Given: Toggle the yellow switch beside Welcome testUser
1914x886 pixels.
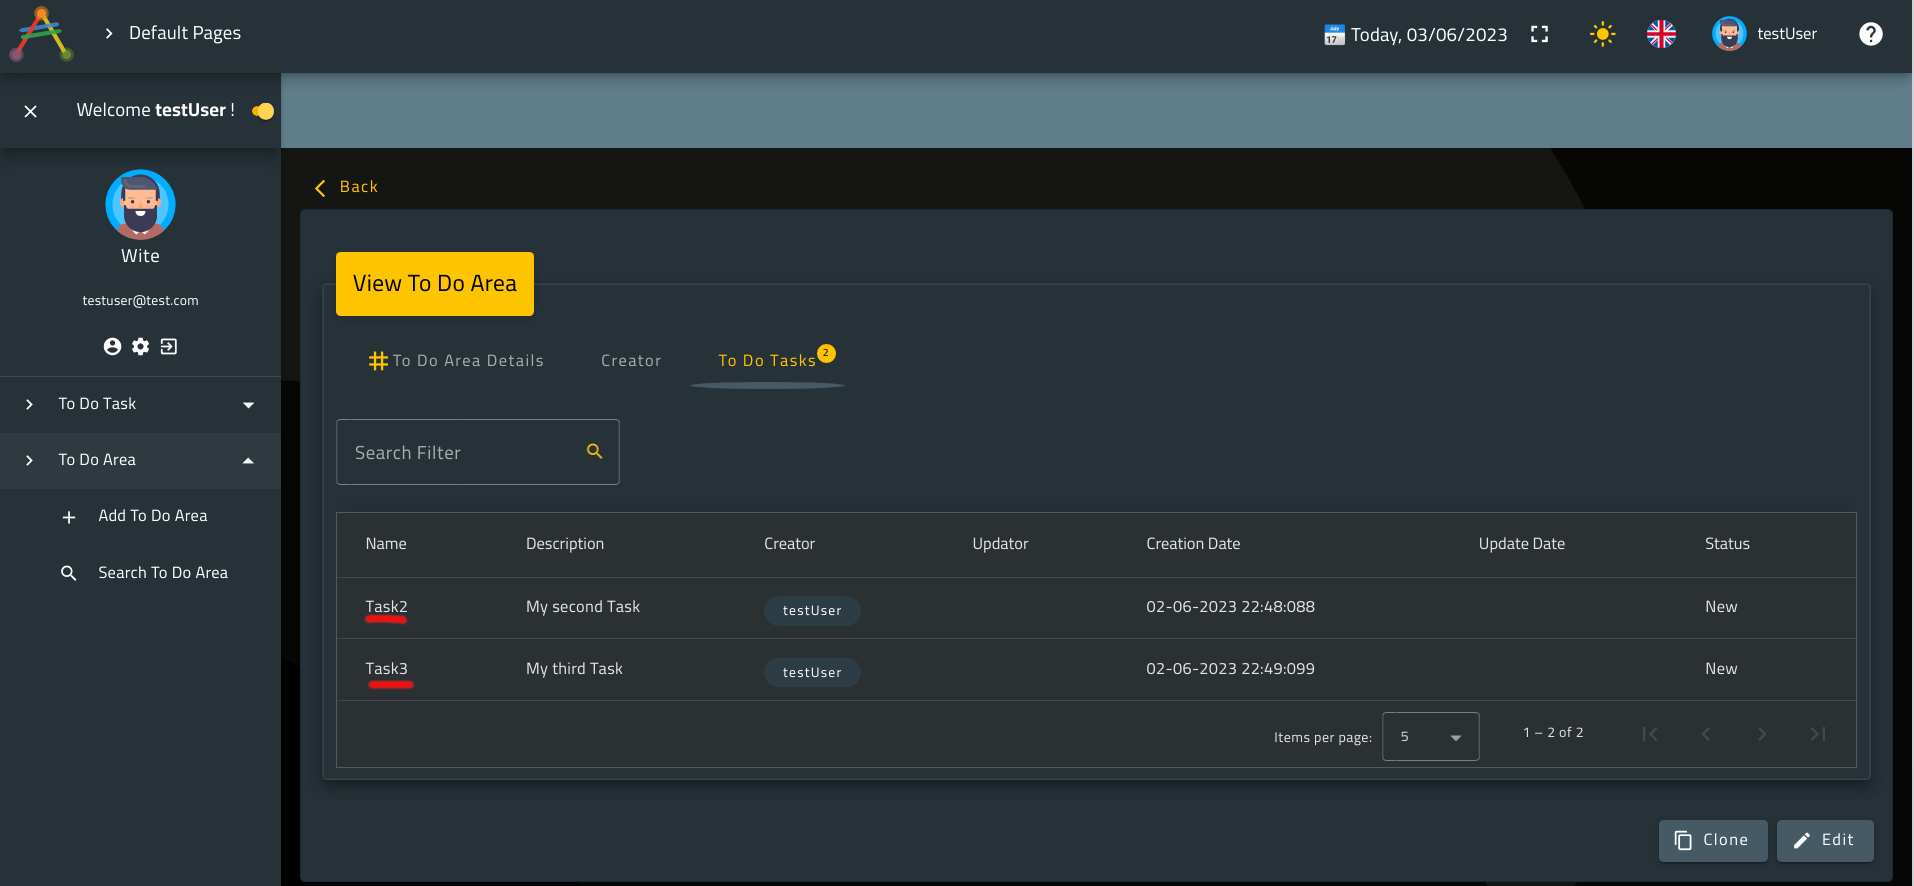Looking at the screenshot, I should coord(263,111).
